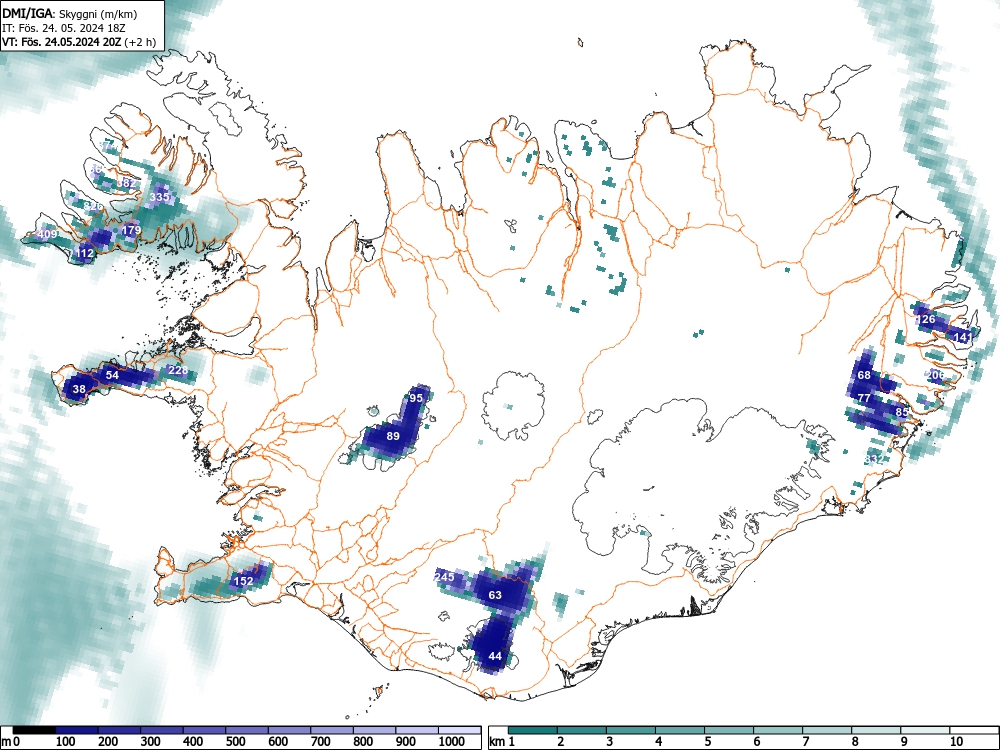Click the visibility value 112 on the map
Screen dimensions: 1000x750
(85, 253)
